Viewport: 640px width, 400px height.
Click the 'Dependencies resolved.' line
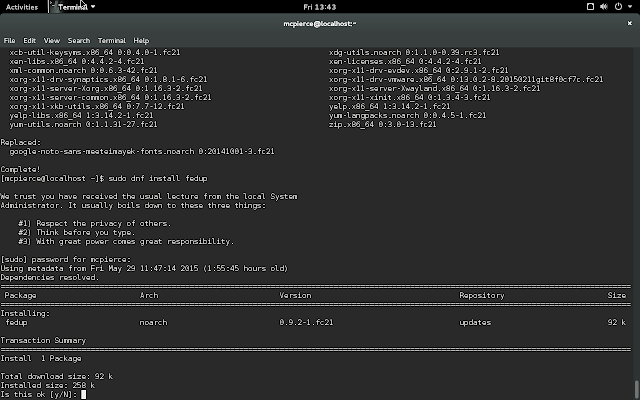point(50,277)
